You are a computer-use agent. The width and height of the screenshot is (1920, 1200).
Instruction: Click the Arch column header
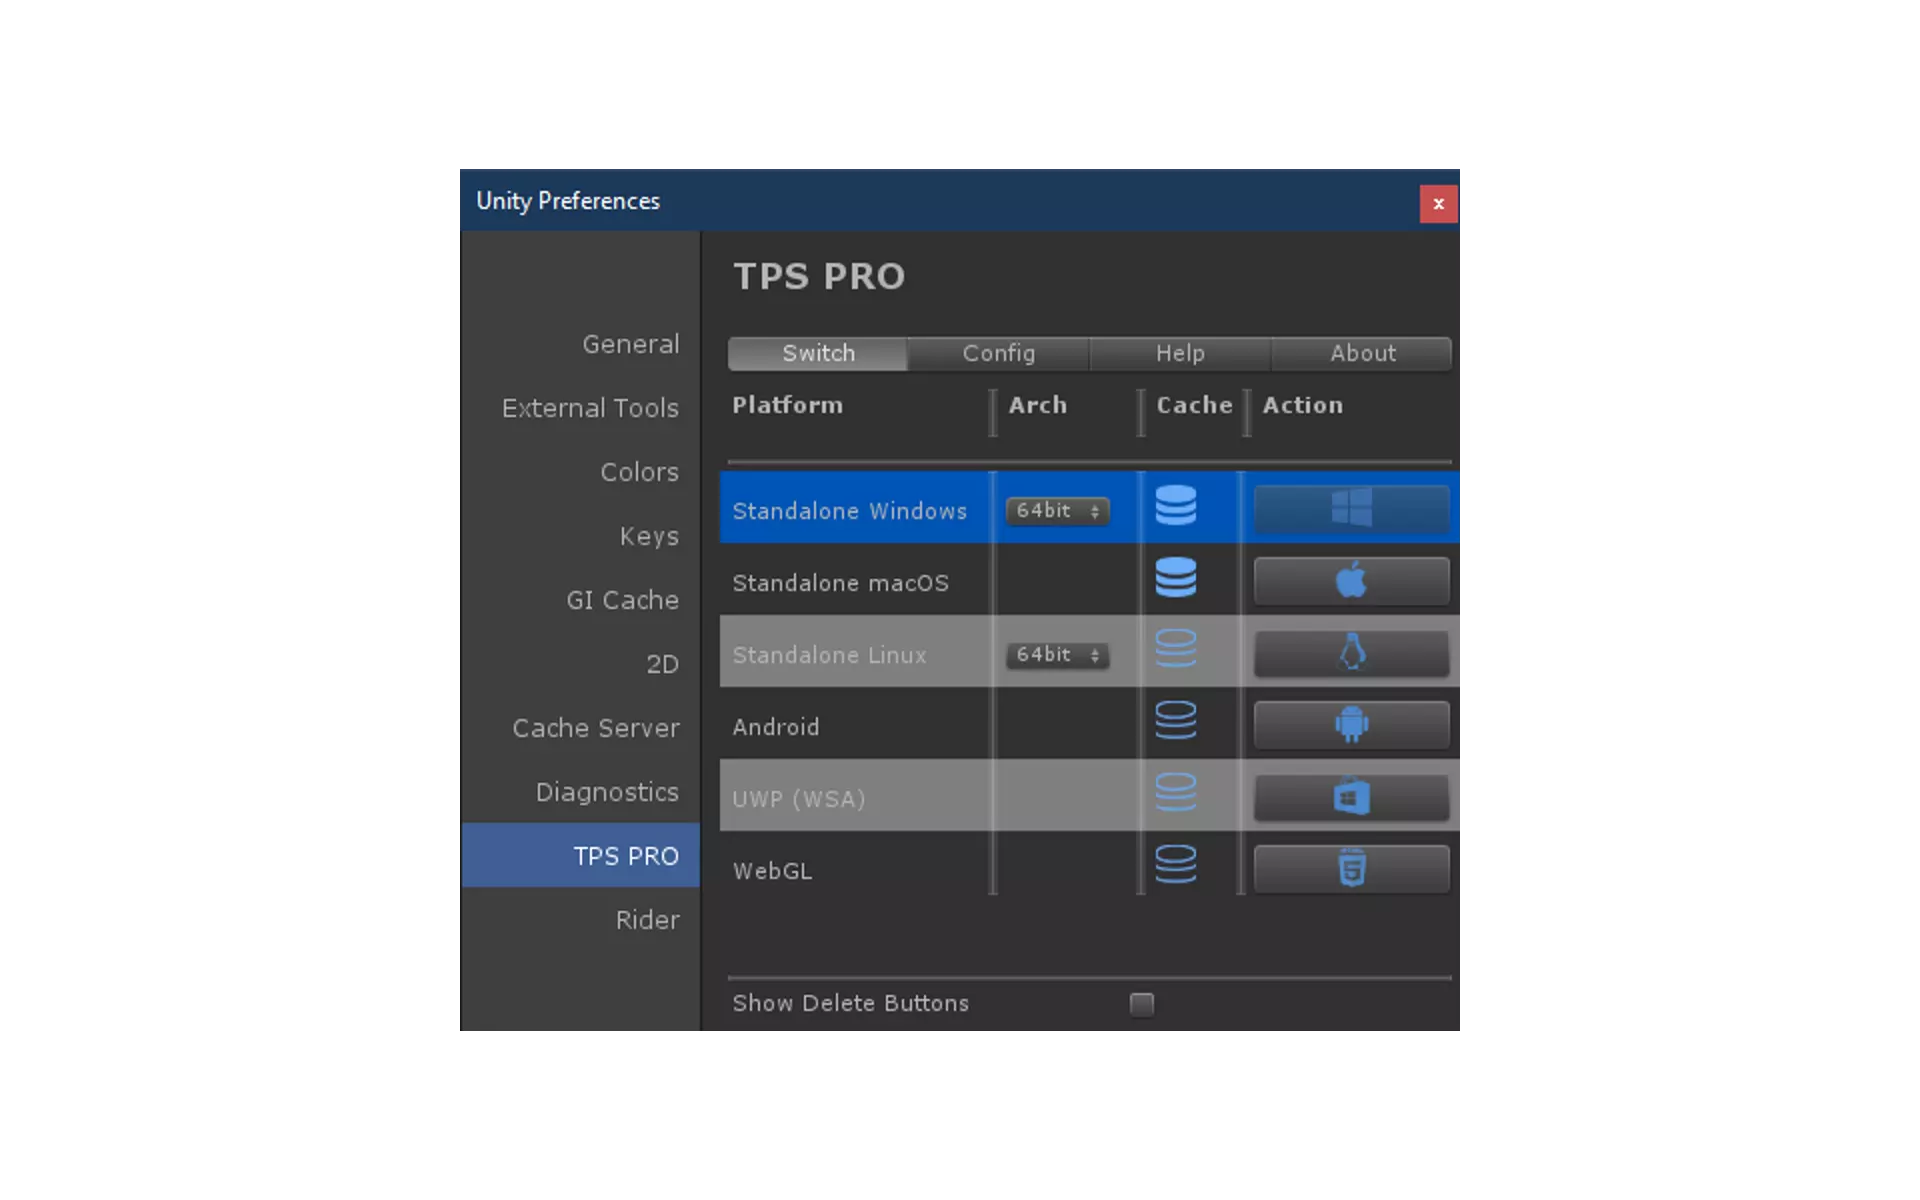pos(1038,405)
